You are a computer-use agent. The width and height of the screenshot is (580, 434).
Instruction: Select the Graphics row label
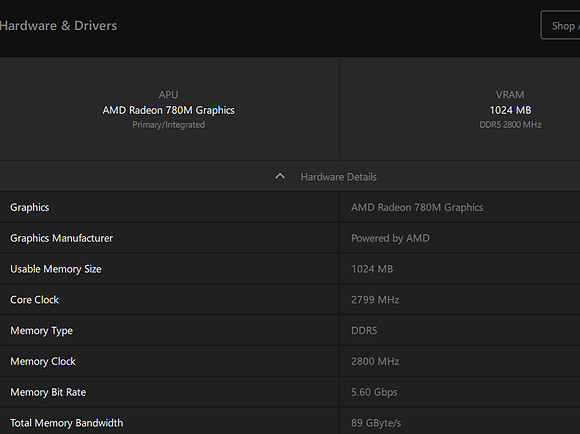point(30,208)
